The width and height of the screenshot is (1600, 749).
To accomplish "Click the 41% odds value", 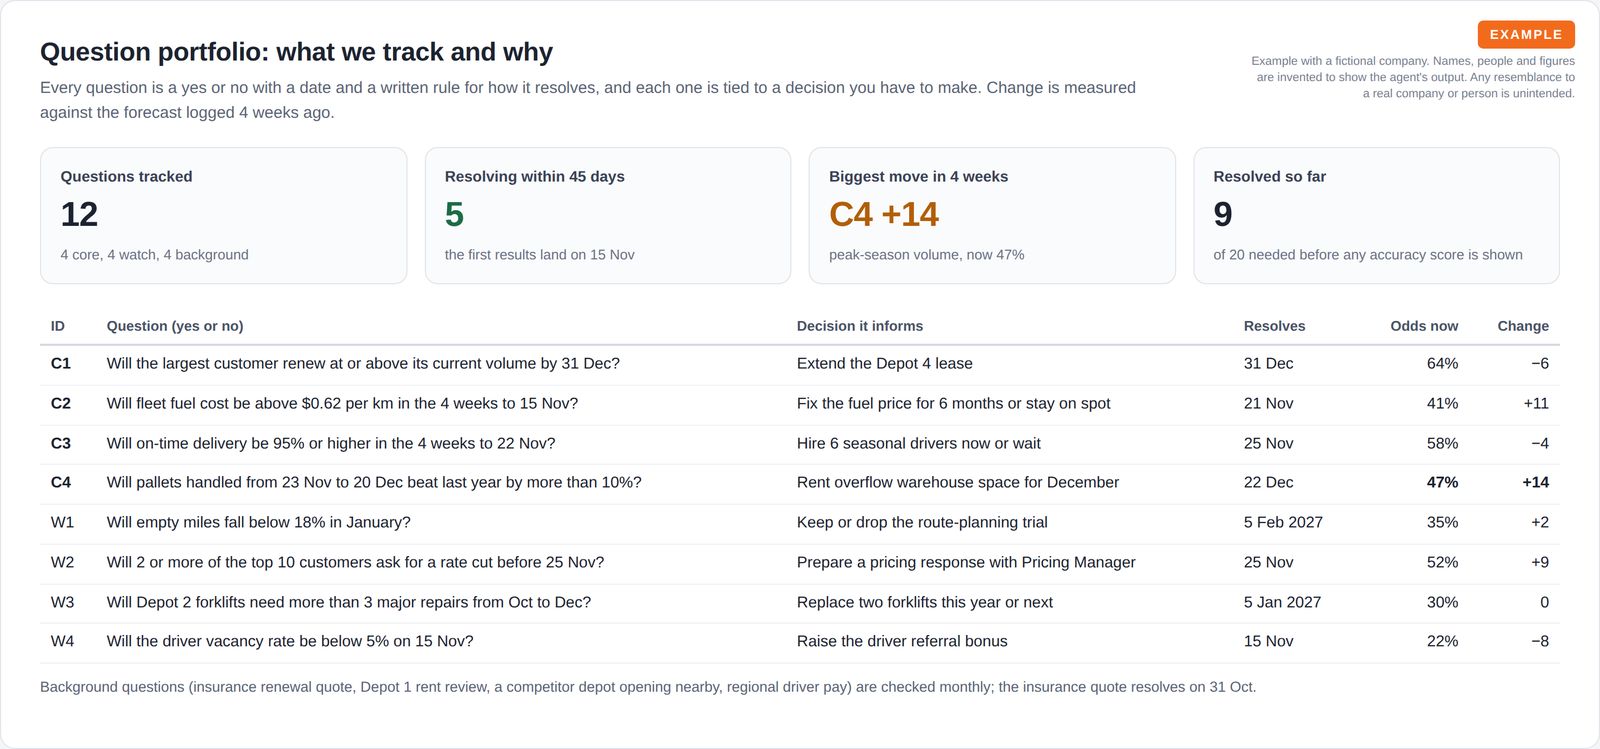I will (x=1442, y=404).
